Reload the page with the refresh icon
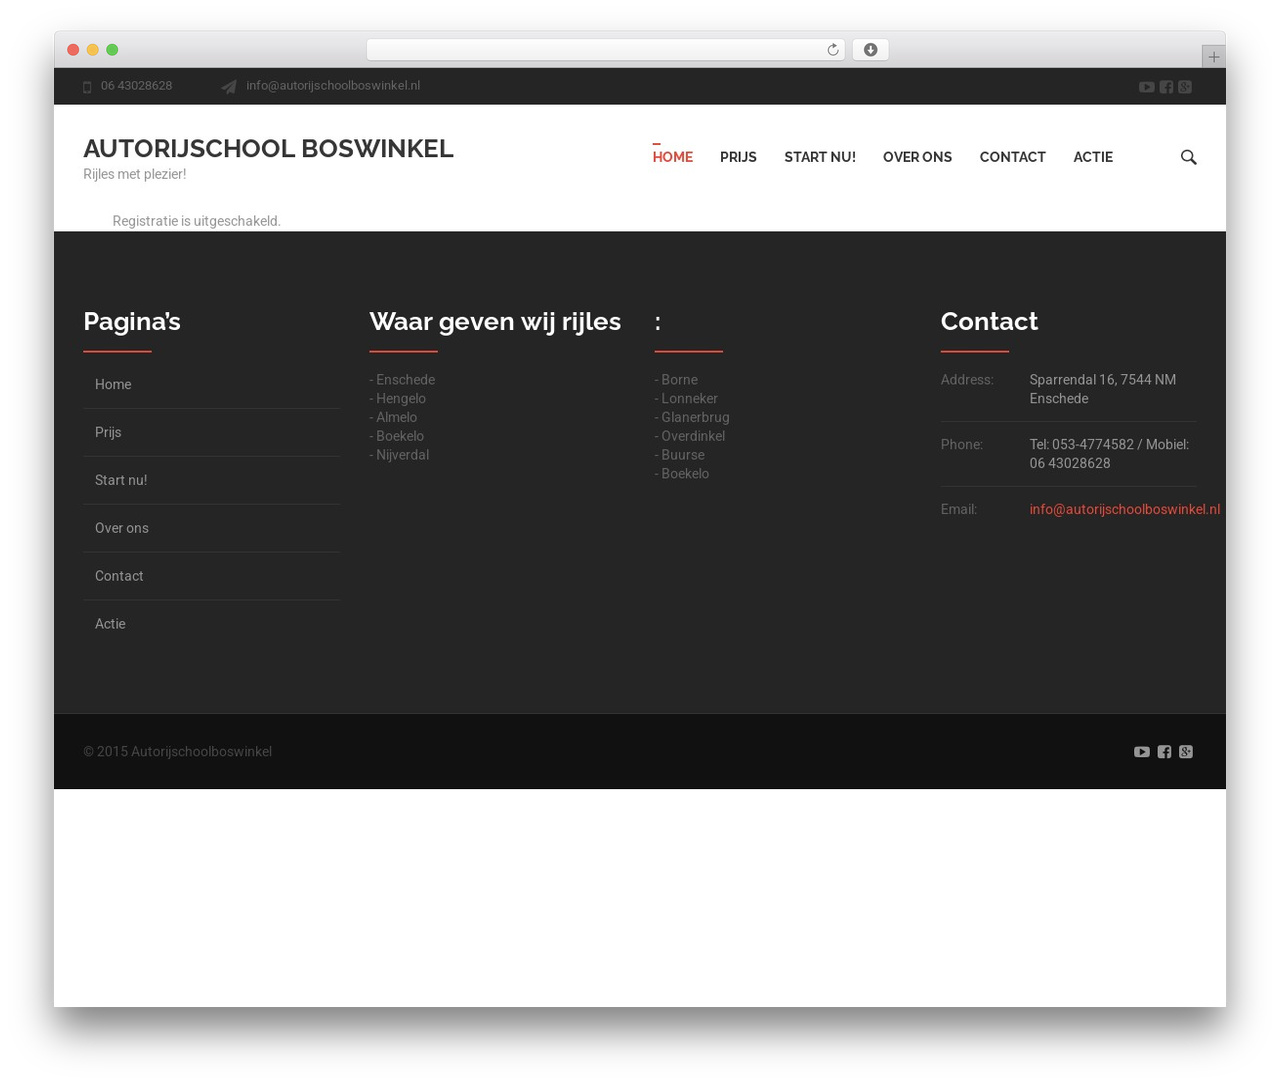The image size is (1280, 1084). click(832, 50)
